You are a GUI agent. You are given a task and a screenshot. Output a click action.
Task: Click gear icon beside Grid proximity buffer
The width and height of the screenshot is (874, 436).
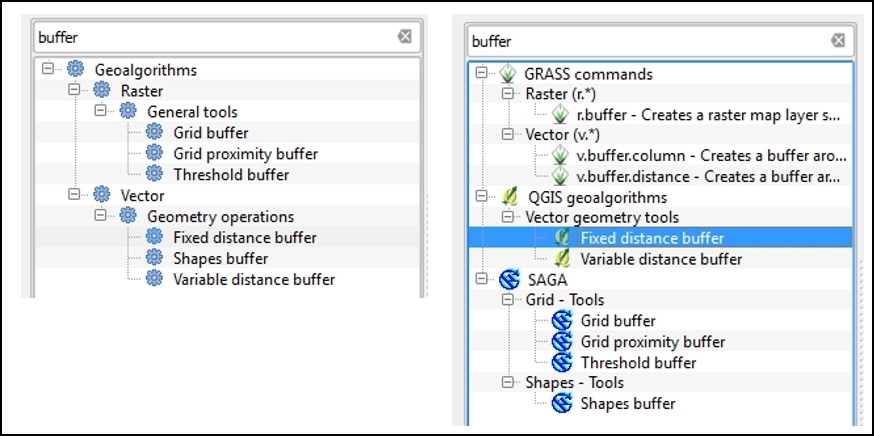(x=154, y=153)
